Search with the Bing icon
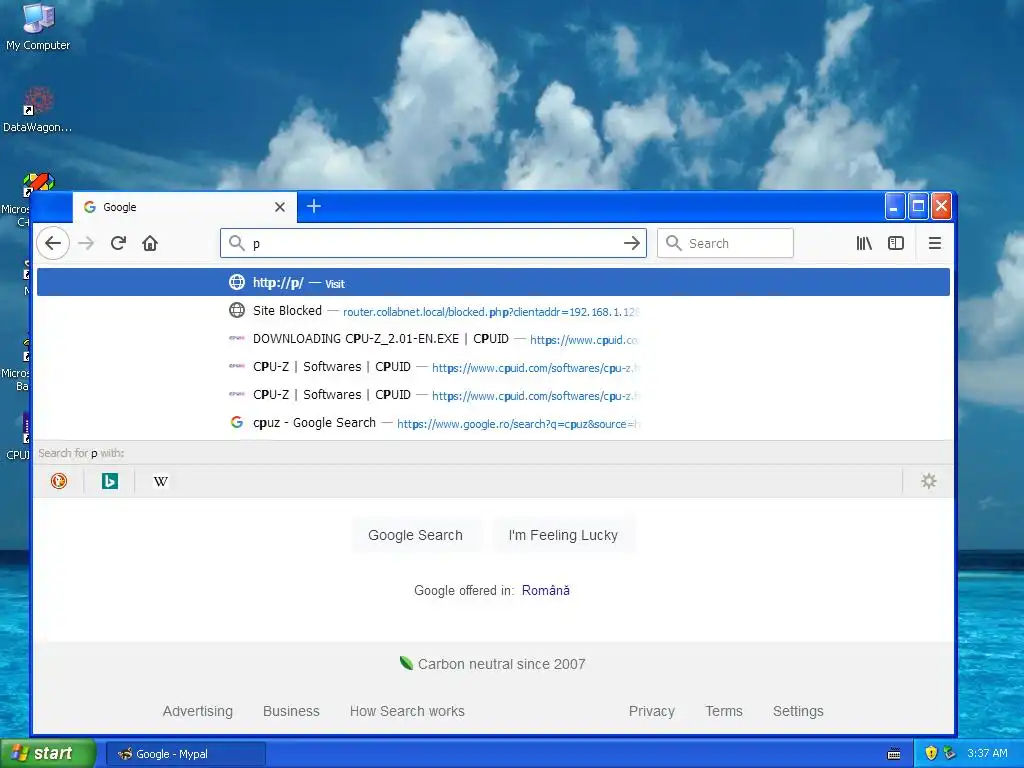 pyautogui.click(x=110, y=481)
